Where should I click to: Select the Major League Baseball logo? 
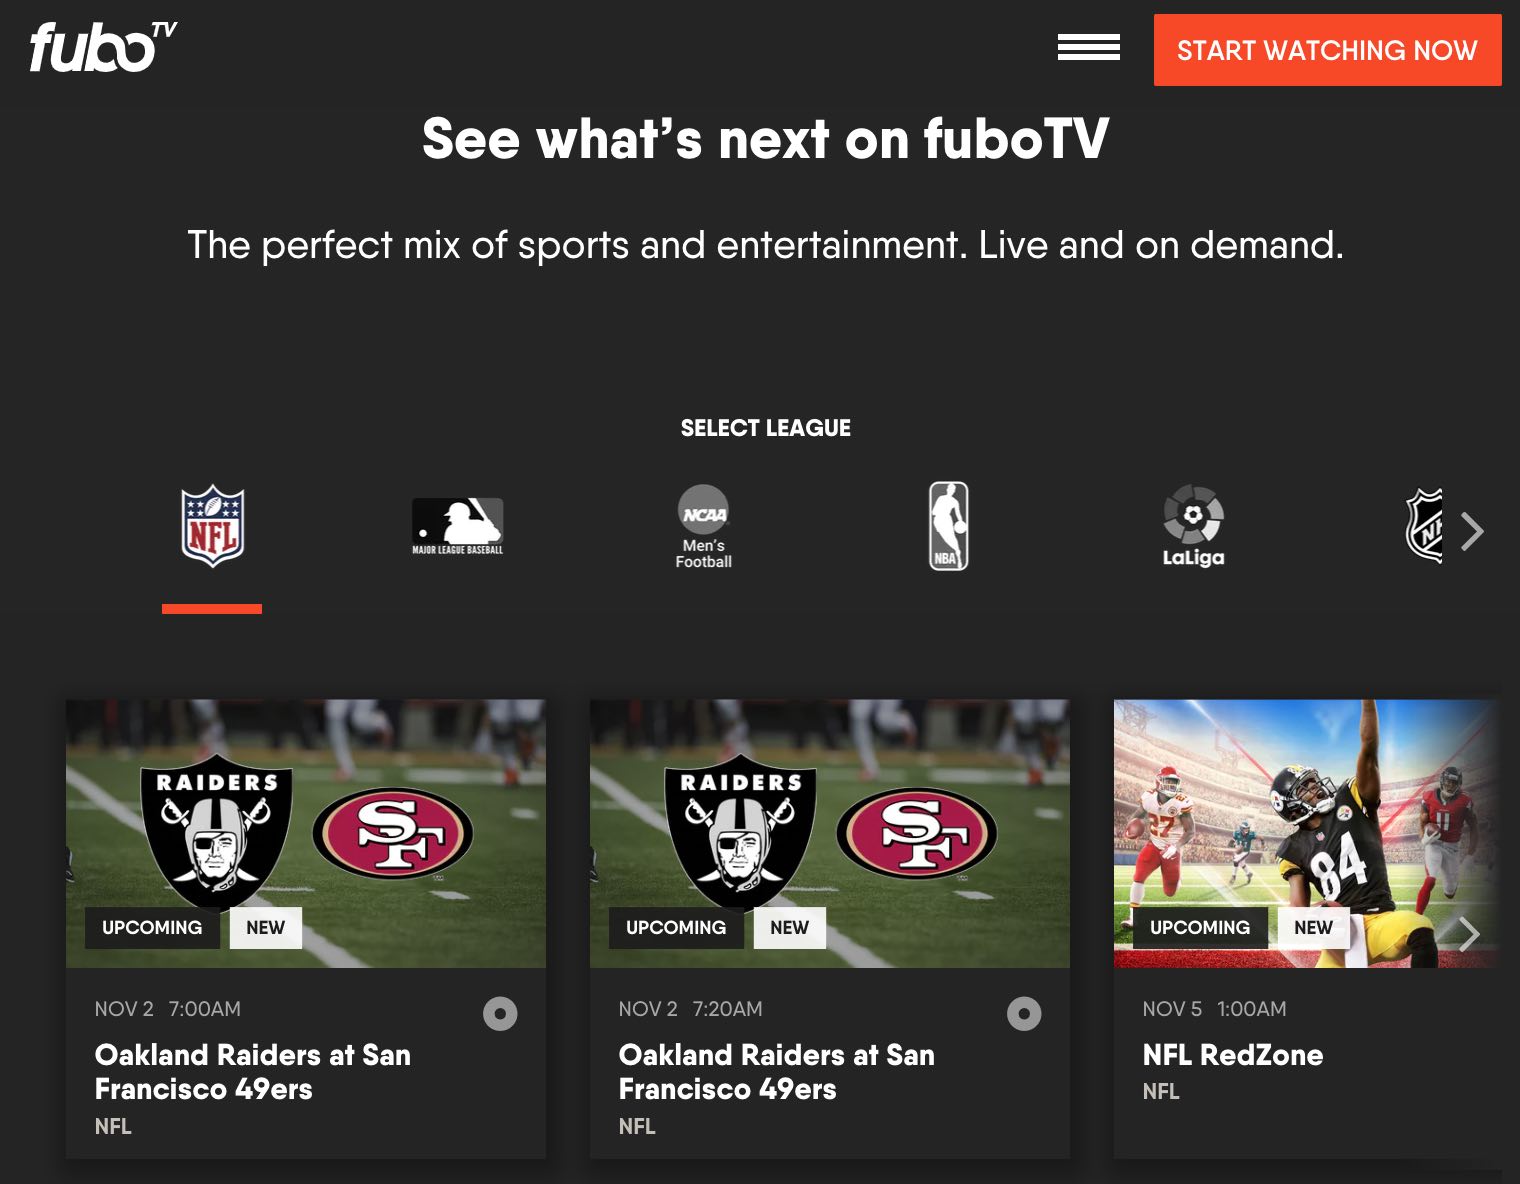coord(458,526)
